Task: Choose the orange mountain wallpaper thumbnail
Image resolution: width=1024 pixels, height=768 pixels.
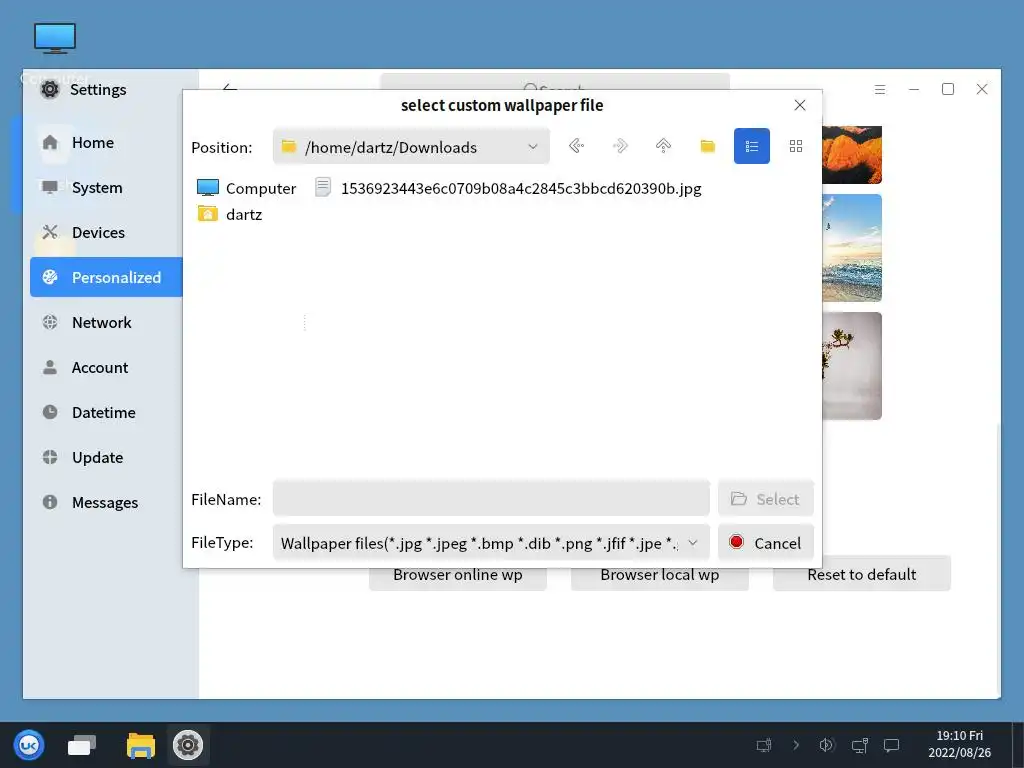Action: point(852,155)
